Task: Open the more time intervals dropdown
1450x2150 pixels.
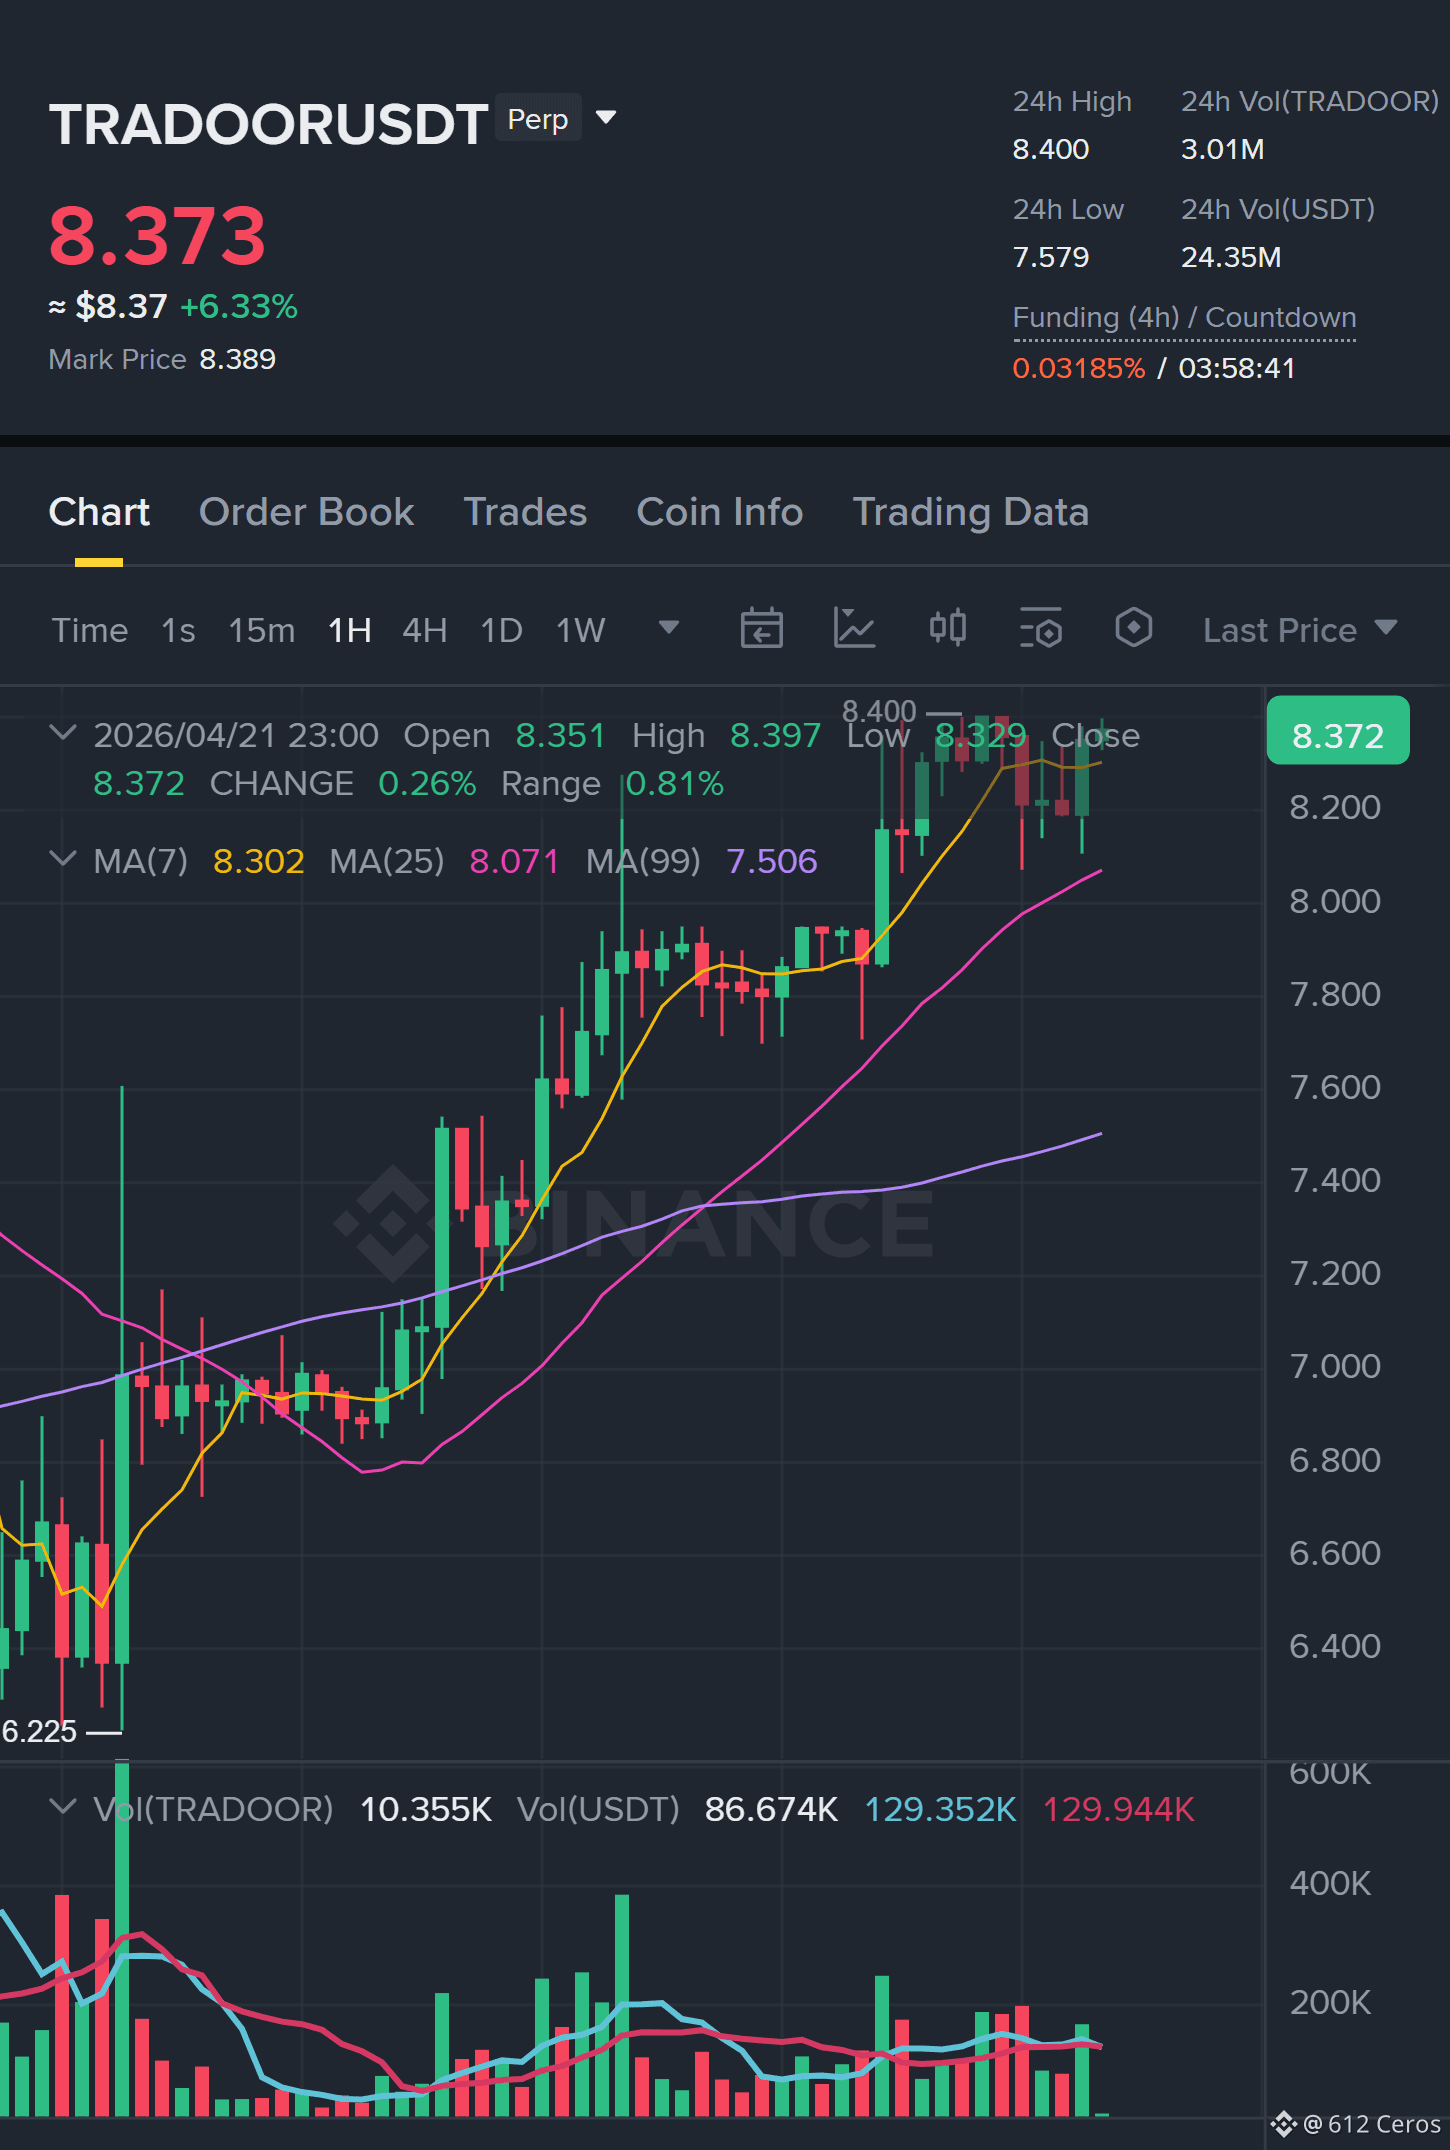Action: tap(669, 628)
